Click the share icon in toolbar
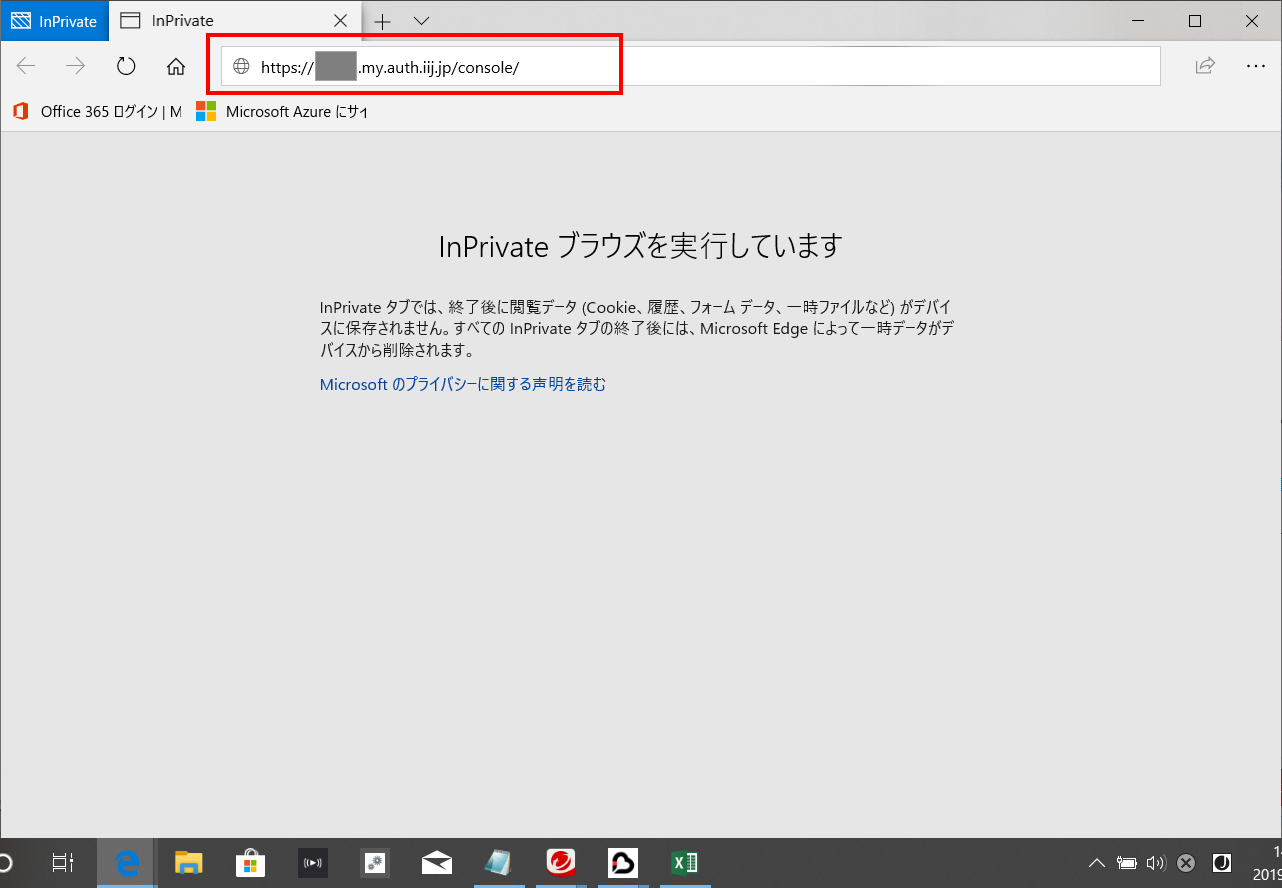The height and width of the screenshot is (888, 1282). (x=1205, y=67)
